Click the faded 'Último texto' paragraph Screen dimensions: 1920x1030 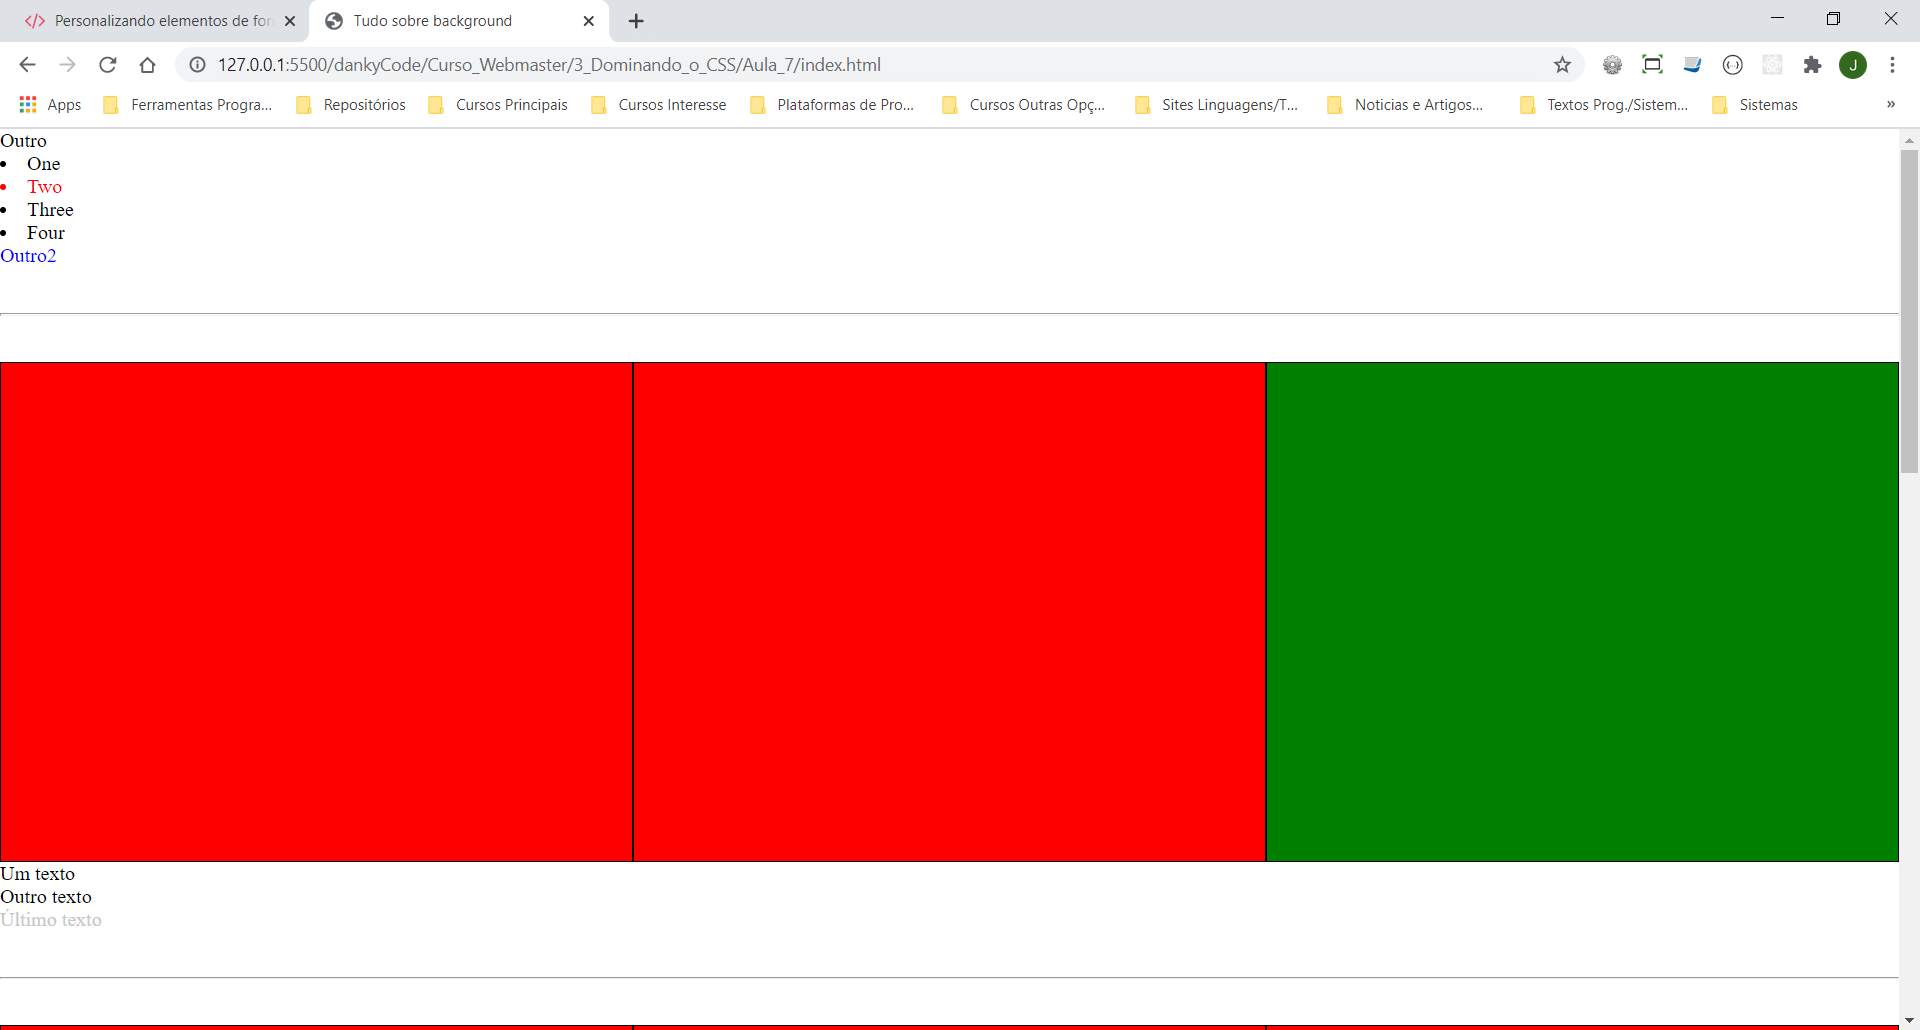click(51, 920)
